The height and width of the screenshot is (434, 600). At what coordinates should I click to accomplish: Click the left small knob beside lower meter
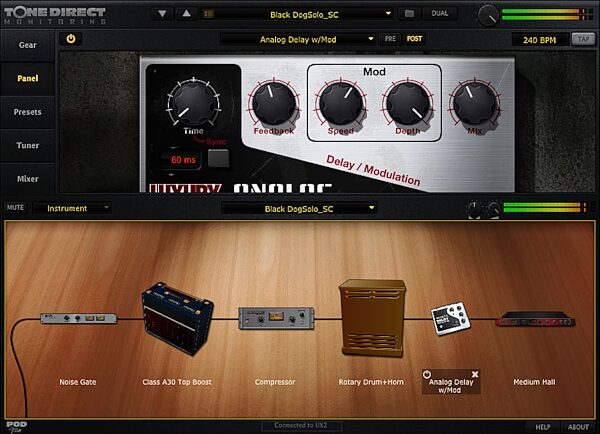(x=474, y=209)
